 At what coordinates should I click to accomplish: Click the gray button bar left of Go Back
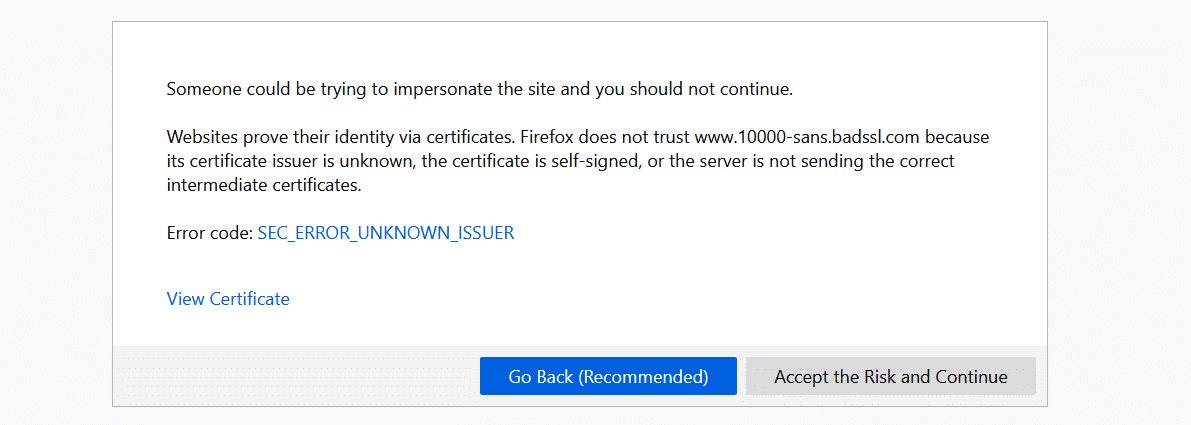296,377
